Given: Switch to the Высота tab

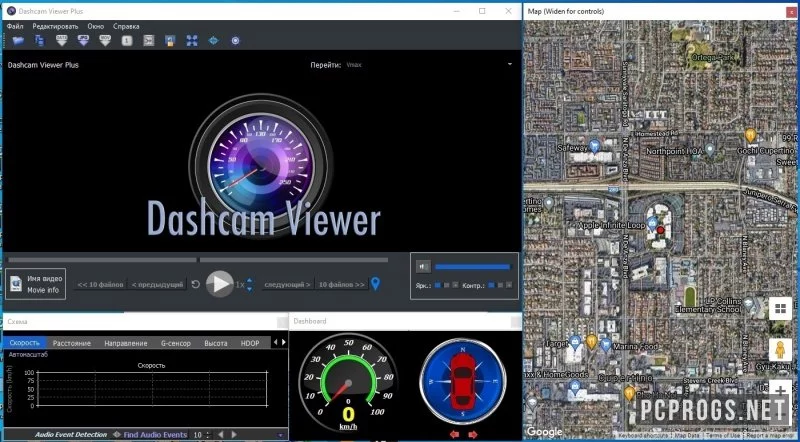Looking at the screenshot, I should (216, 343).
